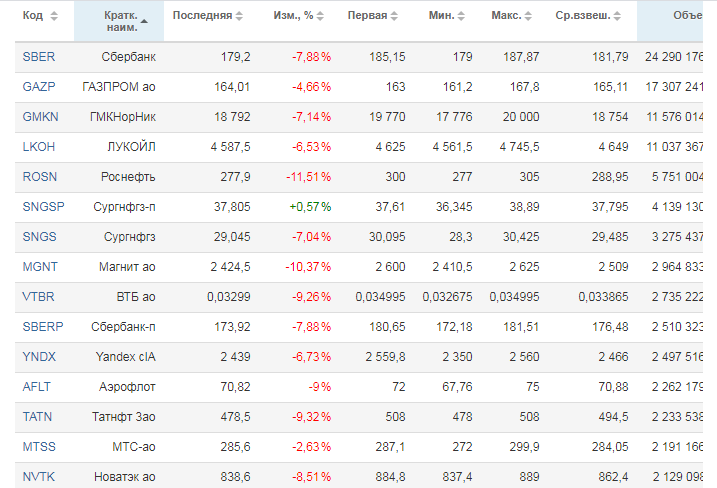Open the GAZP ticker link
Screen dimensions: 717x488
coord(39,87)
